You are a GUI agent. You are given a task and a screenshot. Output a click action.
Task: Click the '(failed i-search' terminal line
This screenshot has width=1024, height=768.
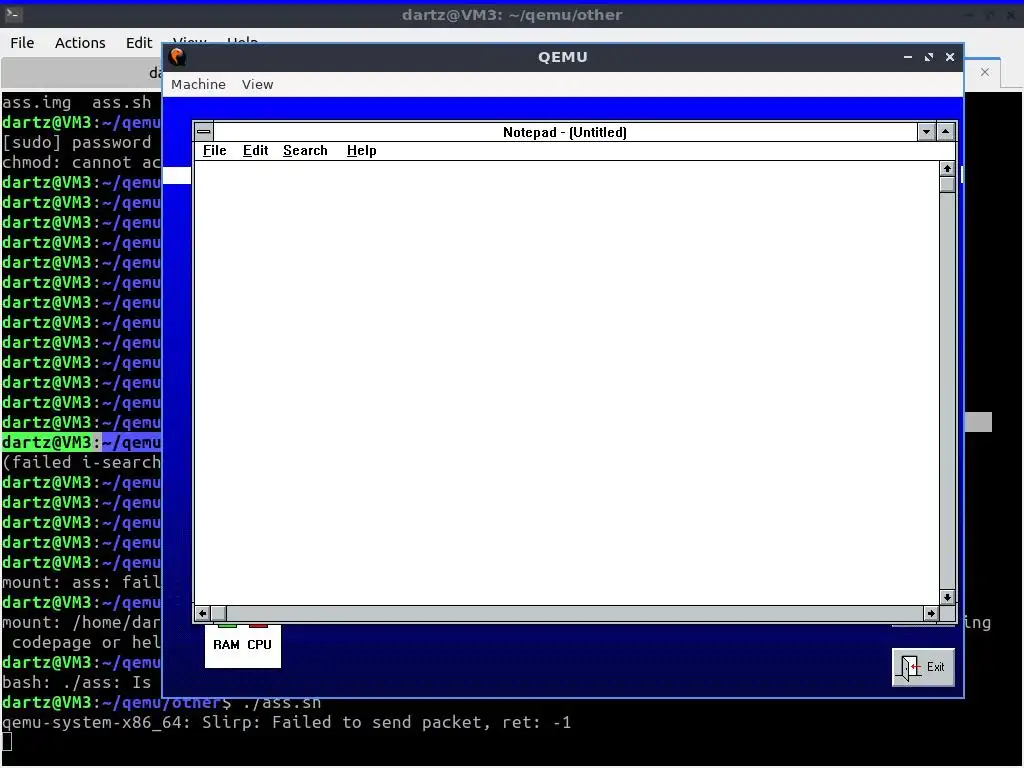(81, 462)
